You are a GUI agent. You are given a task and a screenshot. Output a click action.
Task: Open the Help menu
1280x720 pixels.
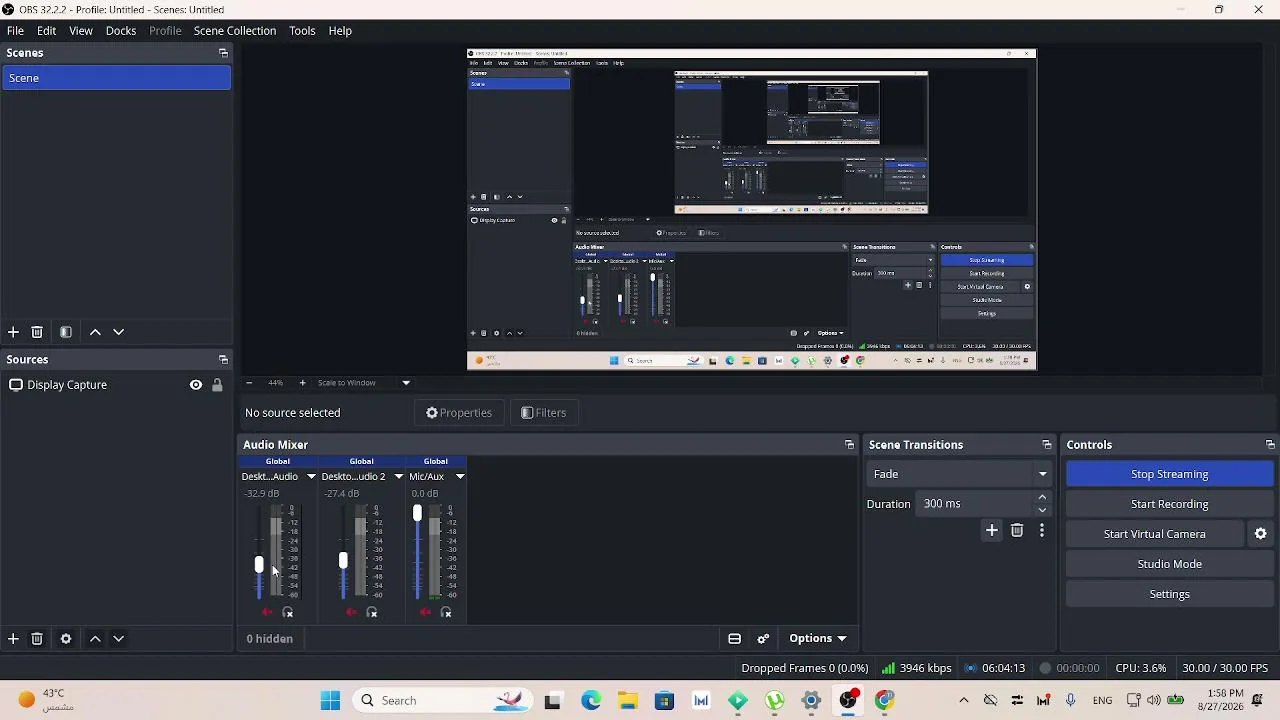coord(340,31)
